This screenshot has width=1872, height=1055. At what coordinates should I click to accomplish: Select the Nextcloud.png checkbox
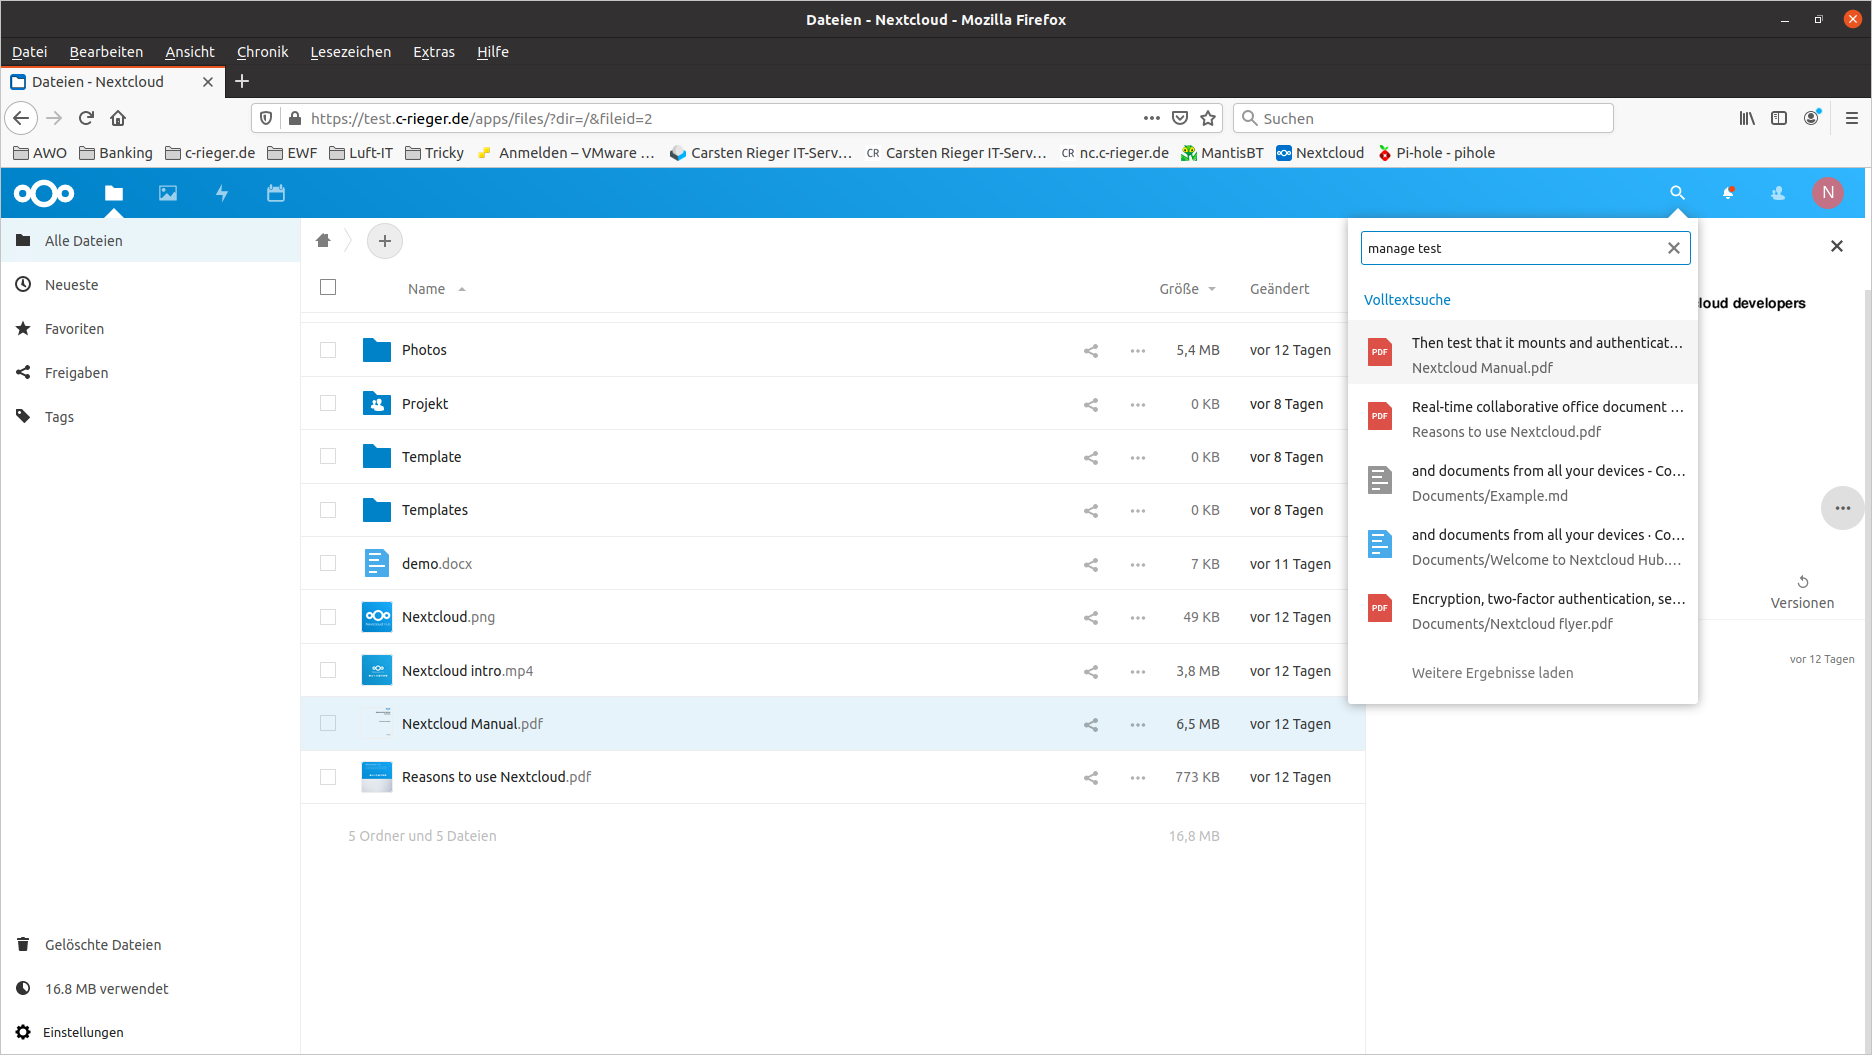point(328,617)
